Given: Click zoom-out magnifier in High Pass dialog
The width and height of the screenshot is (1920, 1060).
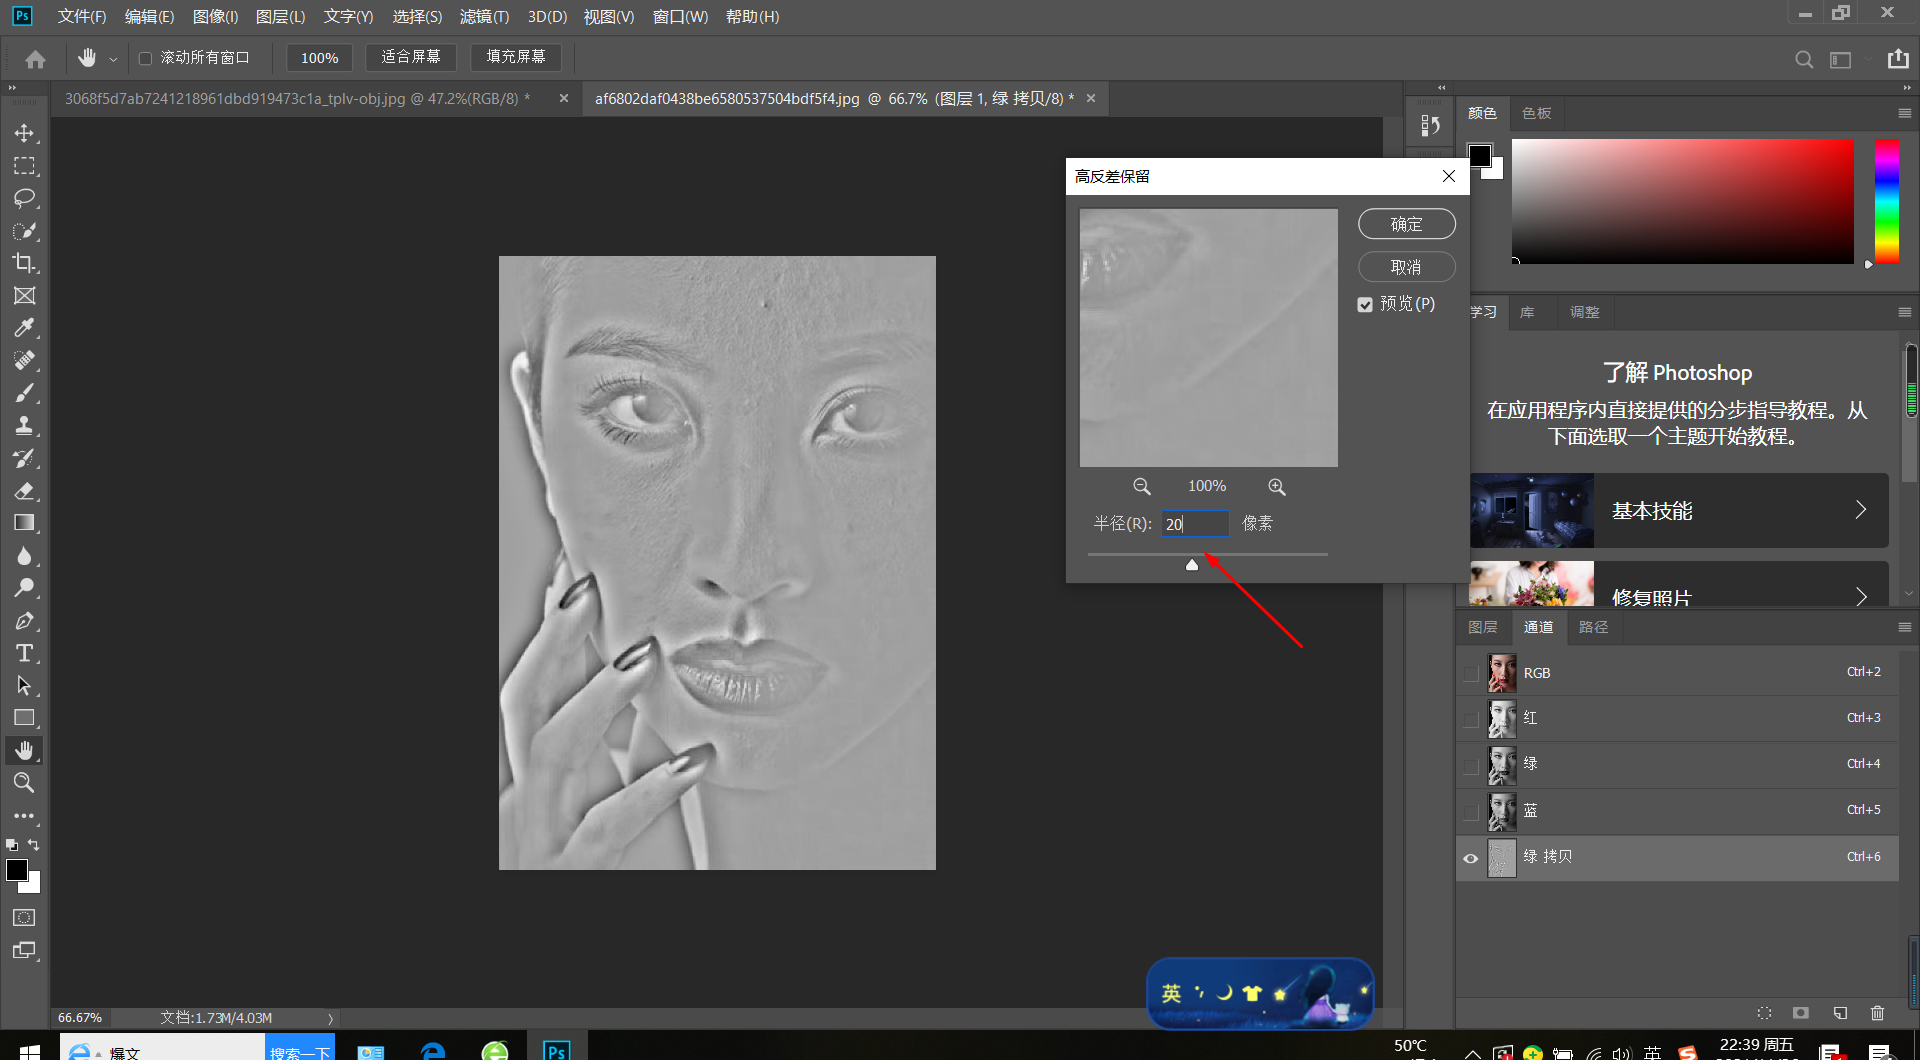Looking at the screenshot, I should pos(1141,487).
